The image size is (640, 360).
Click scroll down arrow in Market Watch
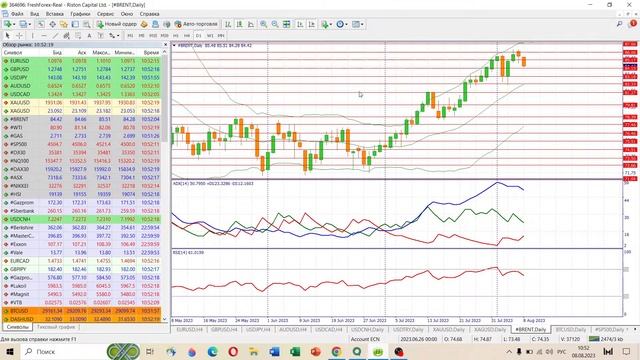tap(165, 319)
